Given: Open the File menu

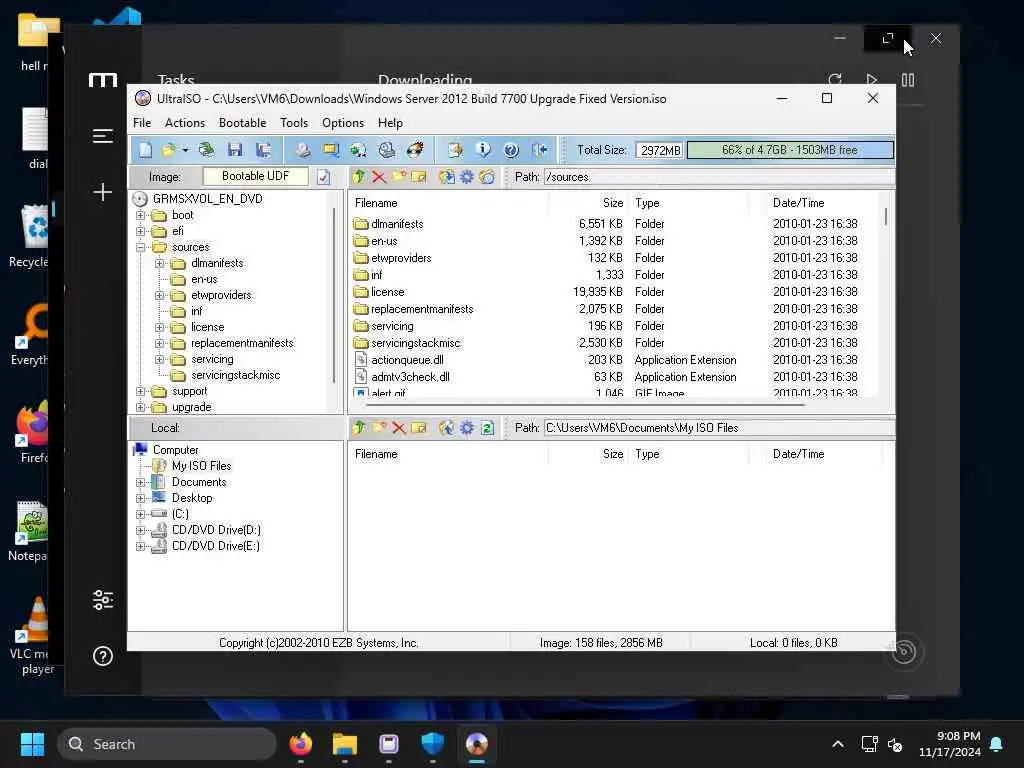Looking at the screenshot, I should pyautogui.click(x=142, y=123).
